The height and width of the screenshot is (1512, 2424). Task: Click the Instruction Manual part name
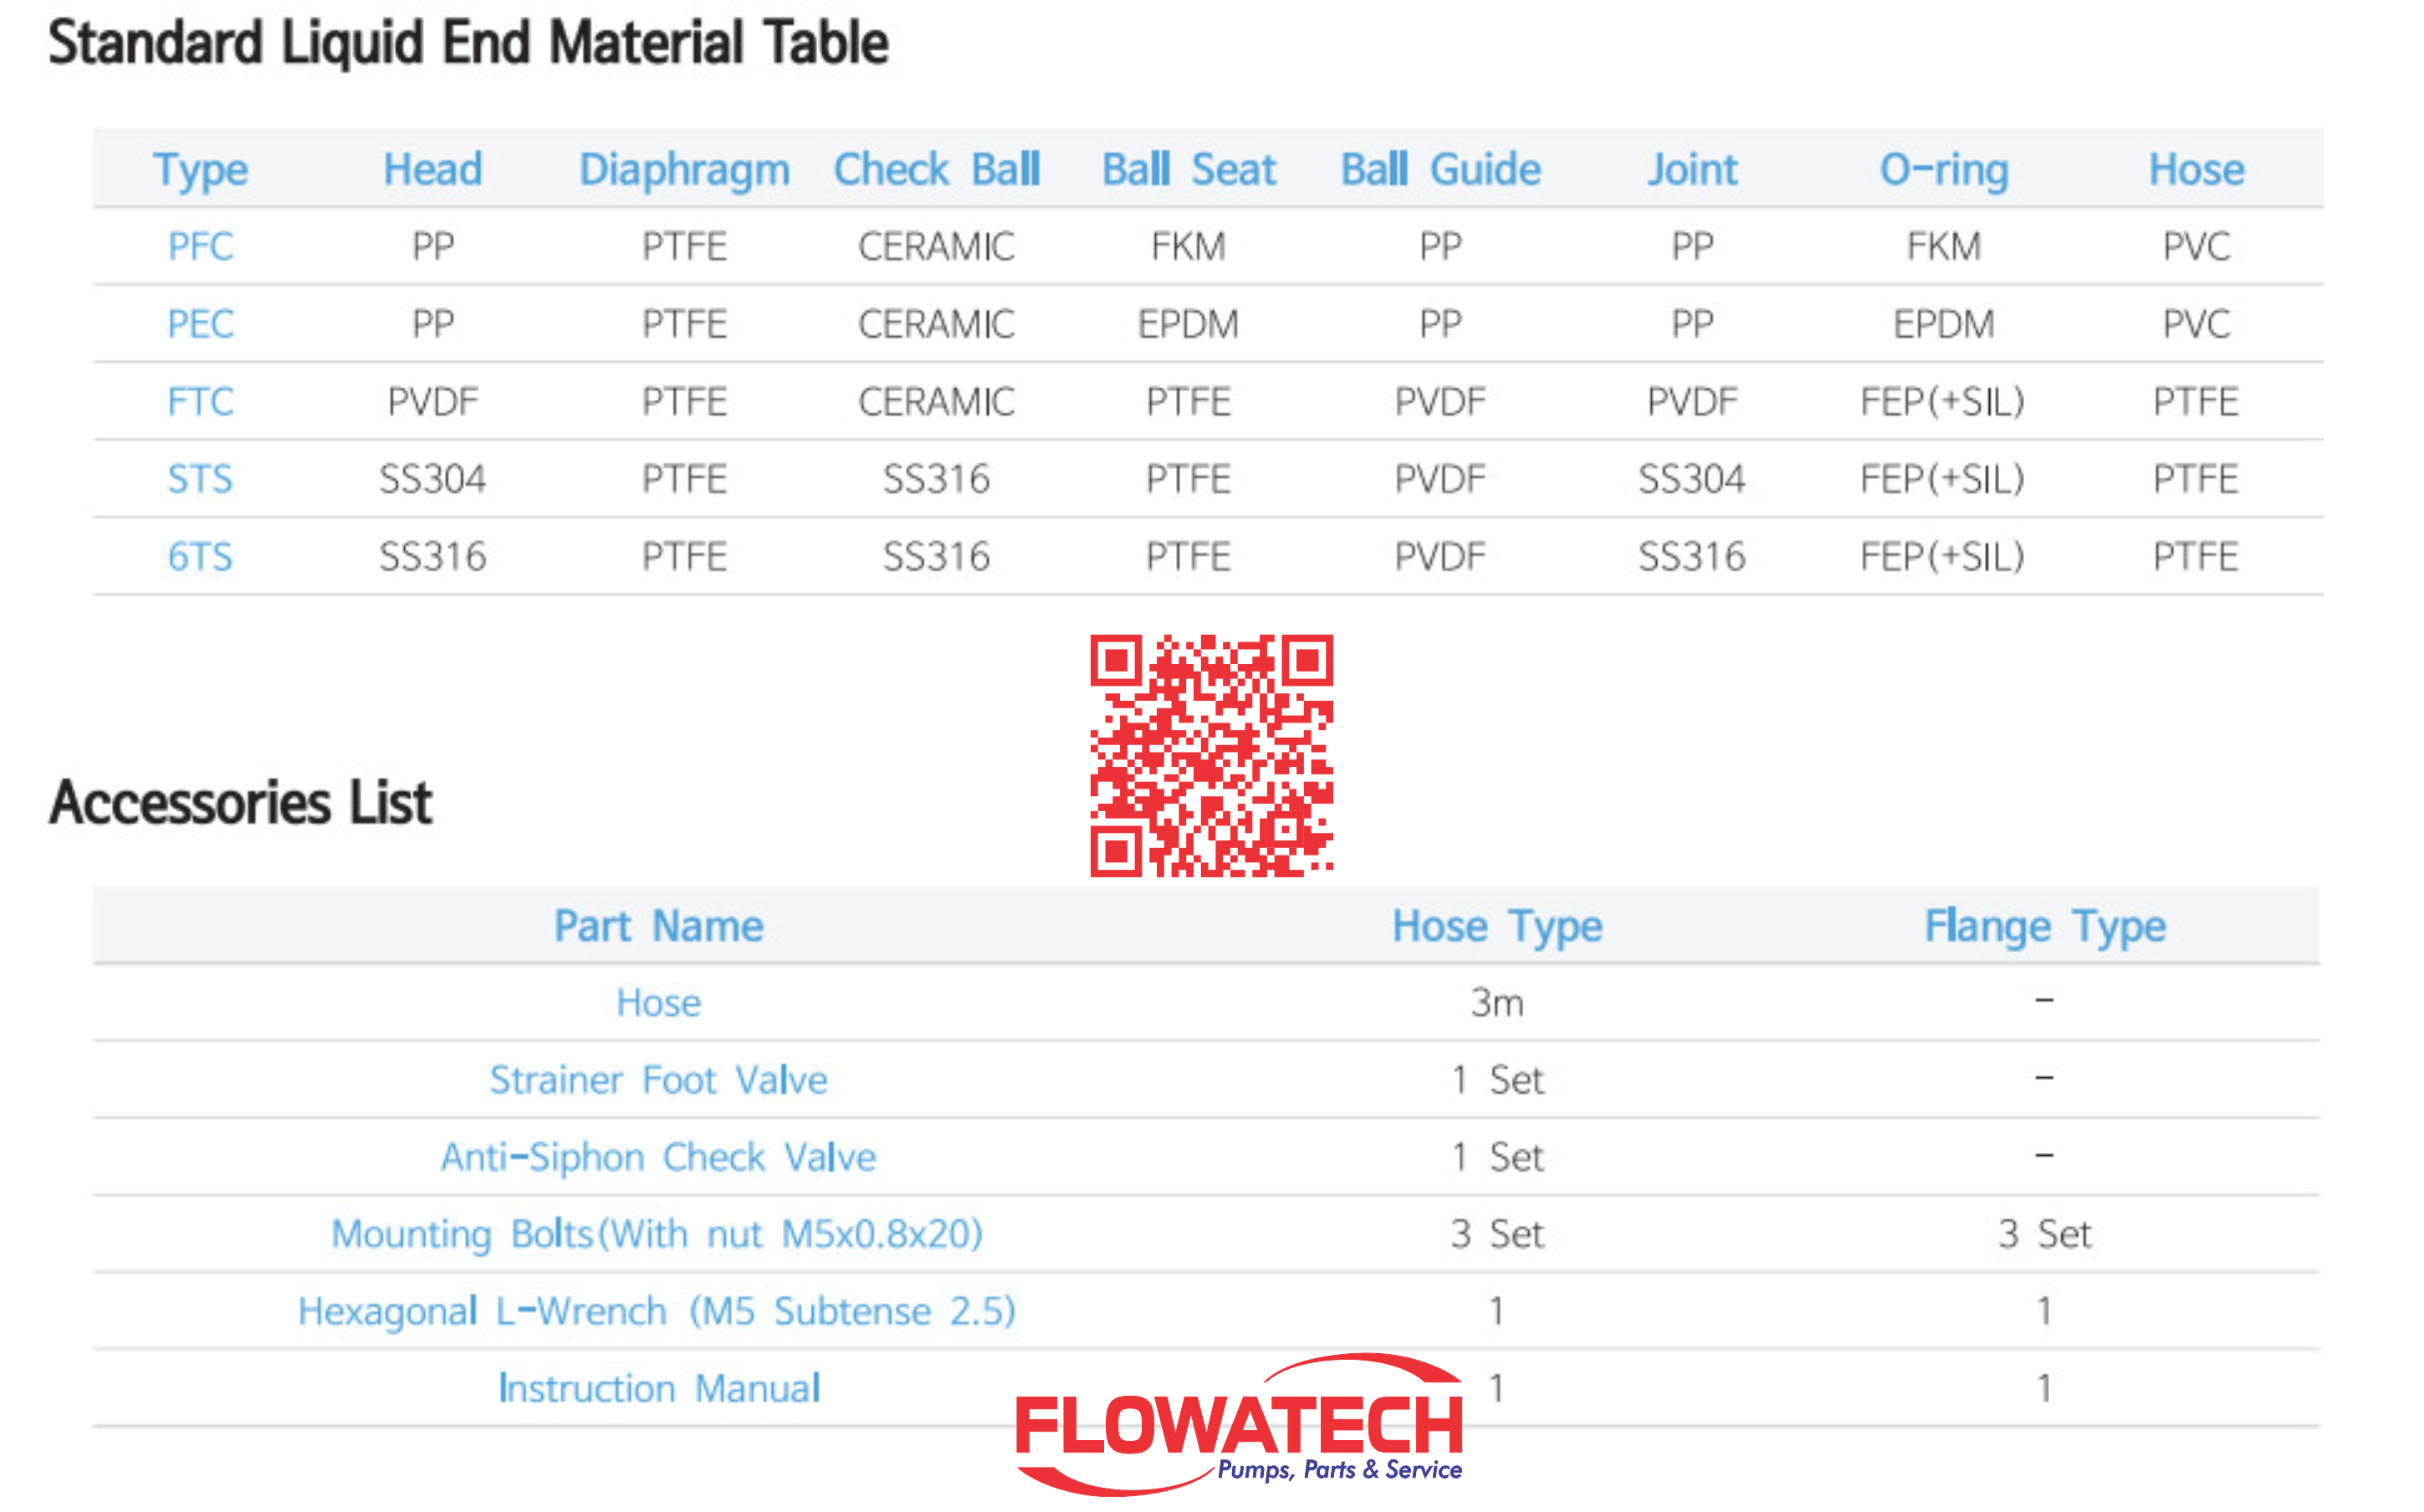[659, 1388]
